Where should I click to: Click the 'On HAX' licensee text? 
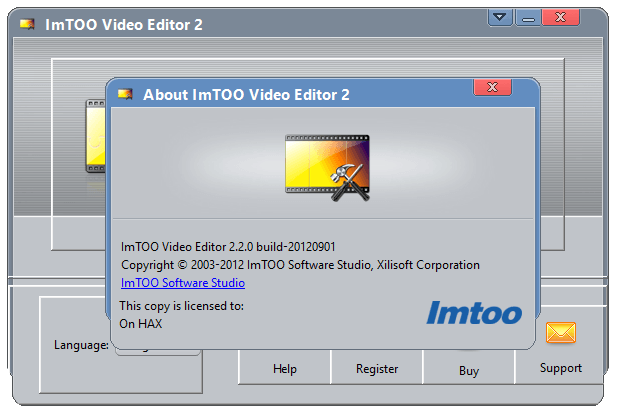(x=141, y=324)
